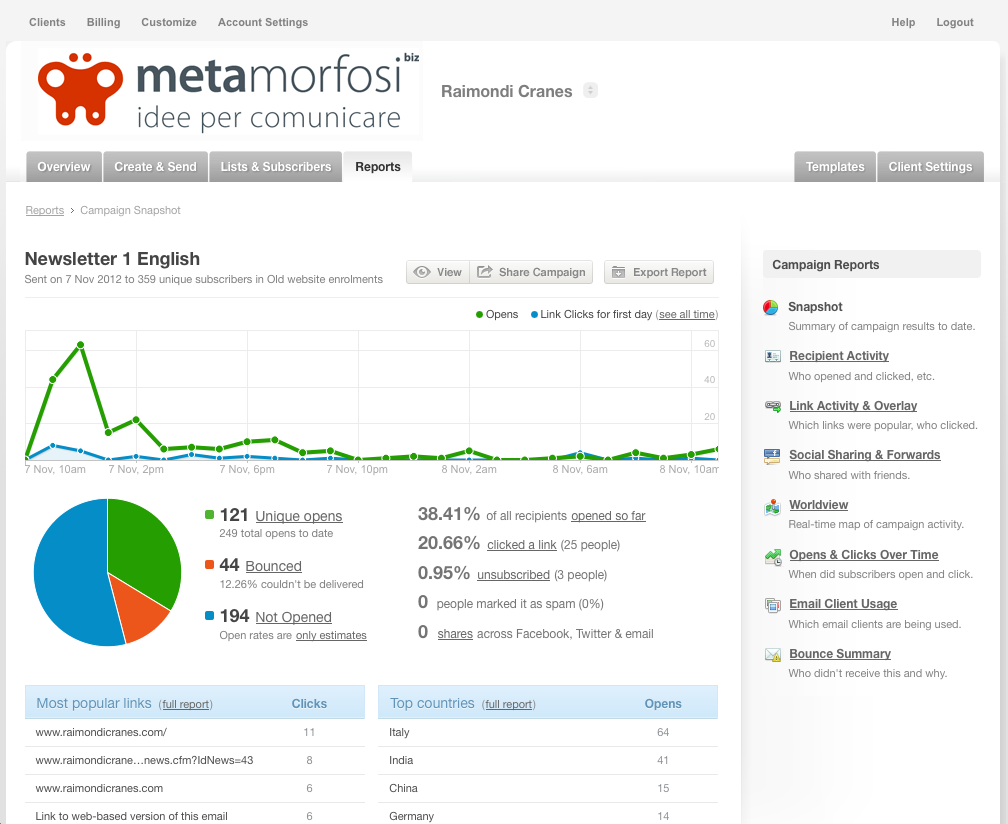This screenshot has height=824, width=1008.
Task: Click the Worldview map icon
Action: pyautogui.click(x=772, y=506)
